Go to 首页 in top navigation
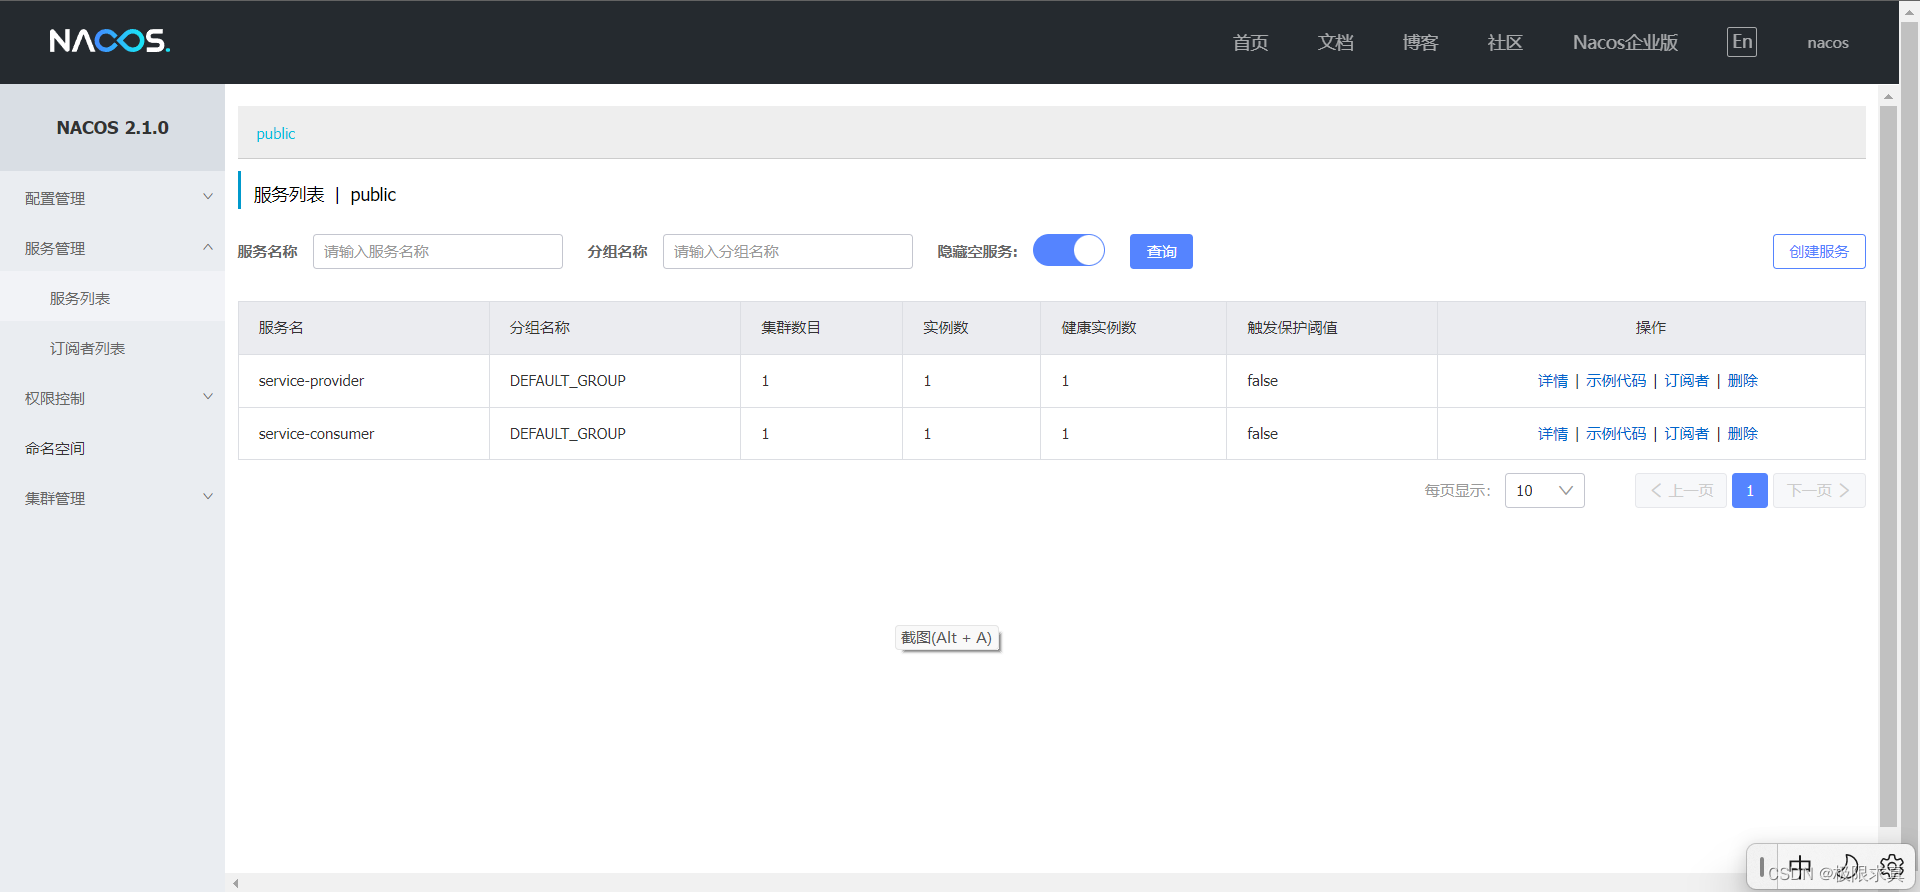Image resolution: width=1920 pixels, height=892 pixels. (1250, 42)
